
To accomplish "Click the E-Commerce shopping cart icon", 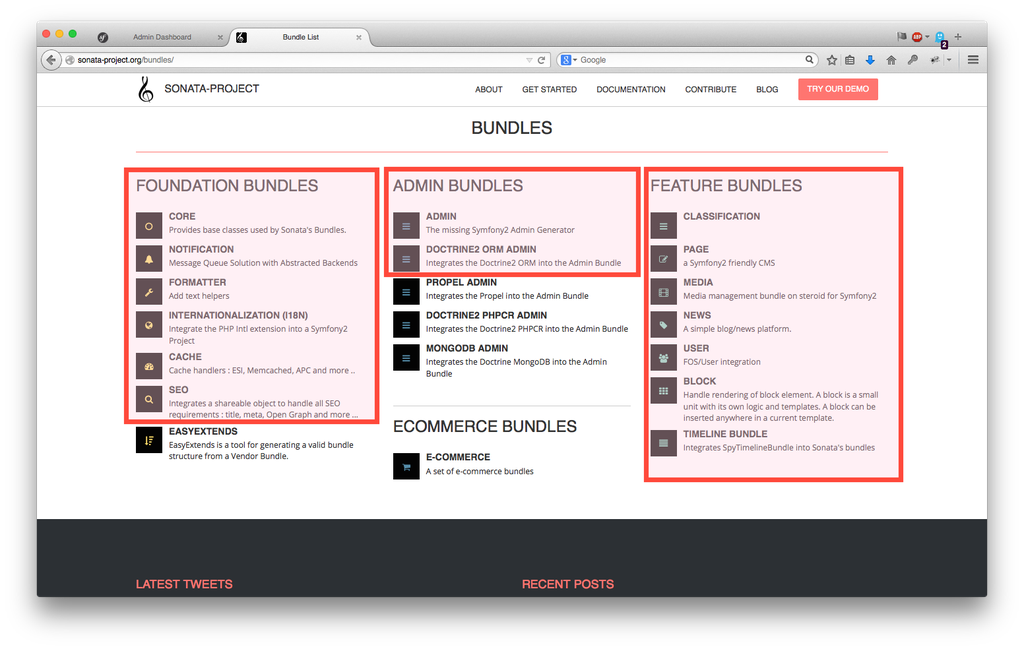I will (x=406, y=466).
